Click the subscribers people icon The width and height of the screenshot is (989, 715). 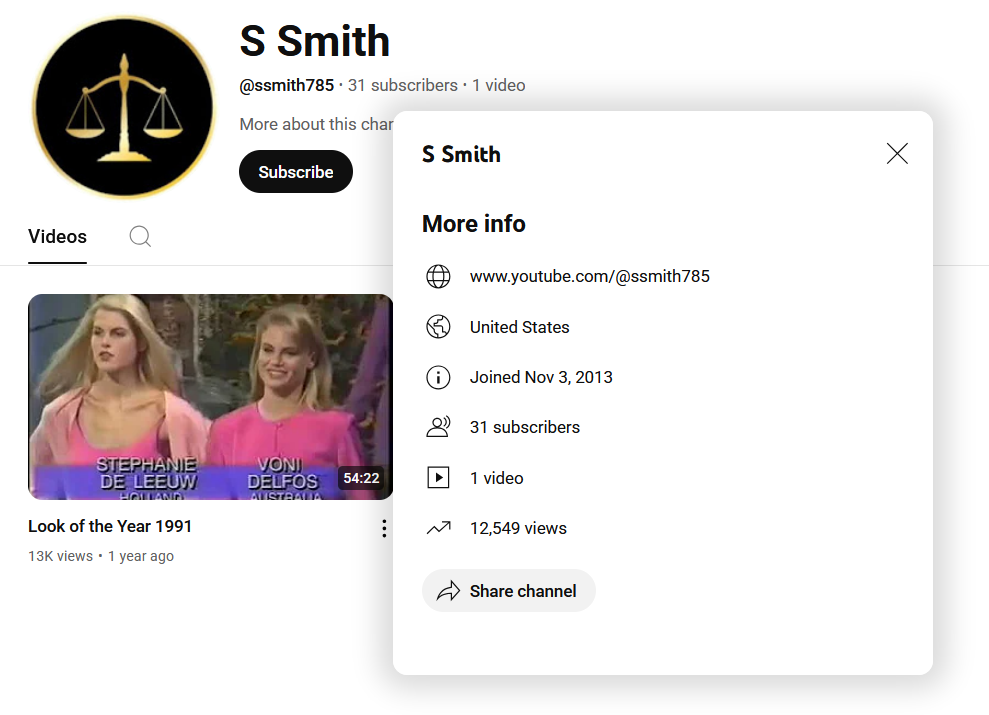click(x=438, y=427)
